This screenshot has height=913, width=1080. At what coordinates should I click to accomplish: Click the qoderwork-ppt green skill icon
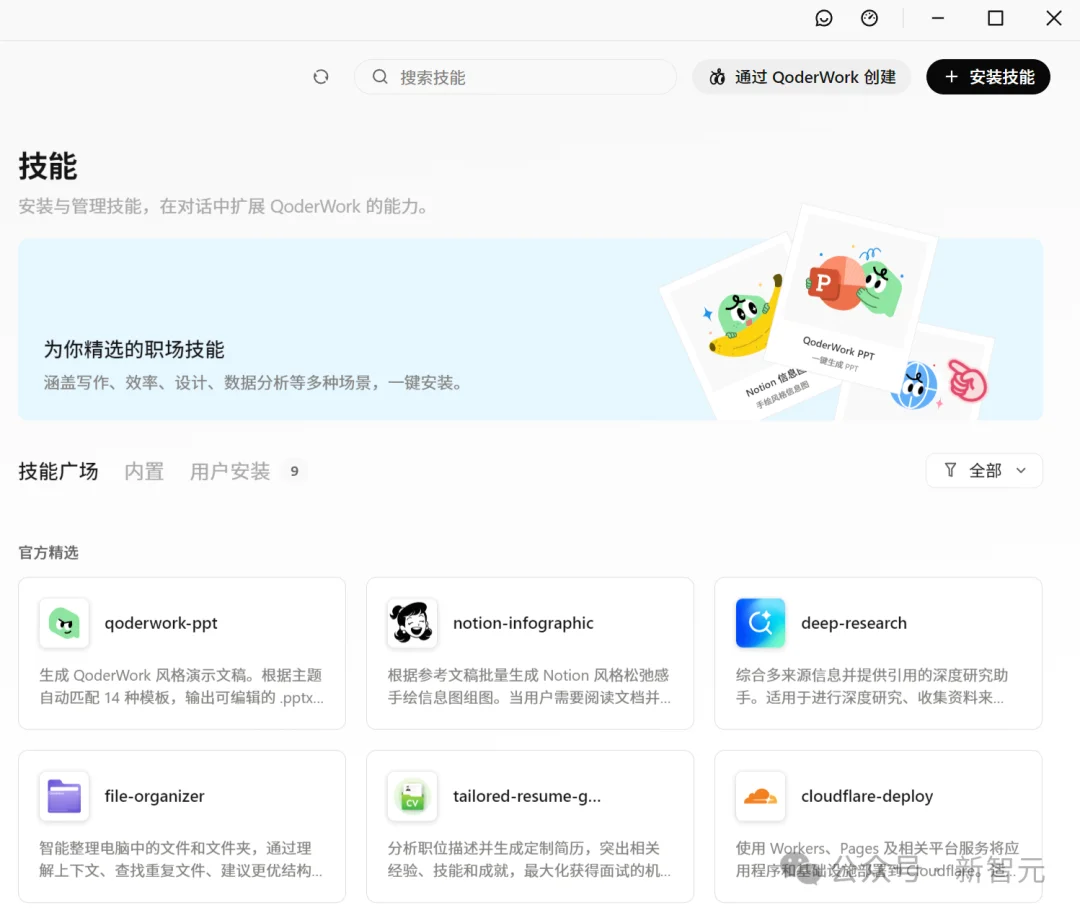[x=63, y=622]
